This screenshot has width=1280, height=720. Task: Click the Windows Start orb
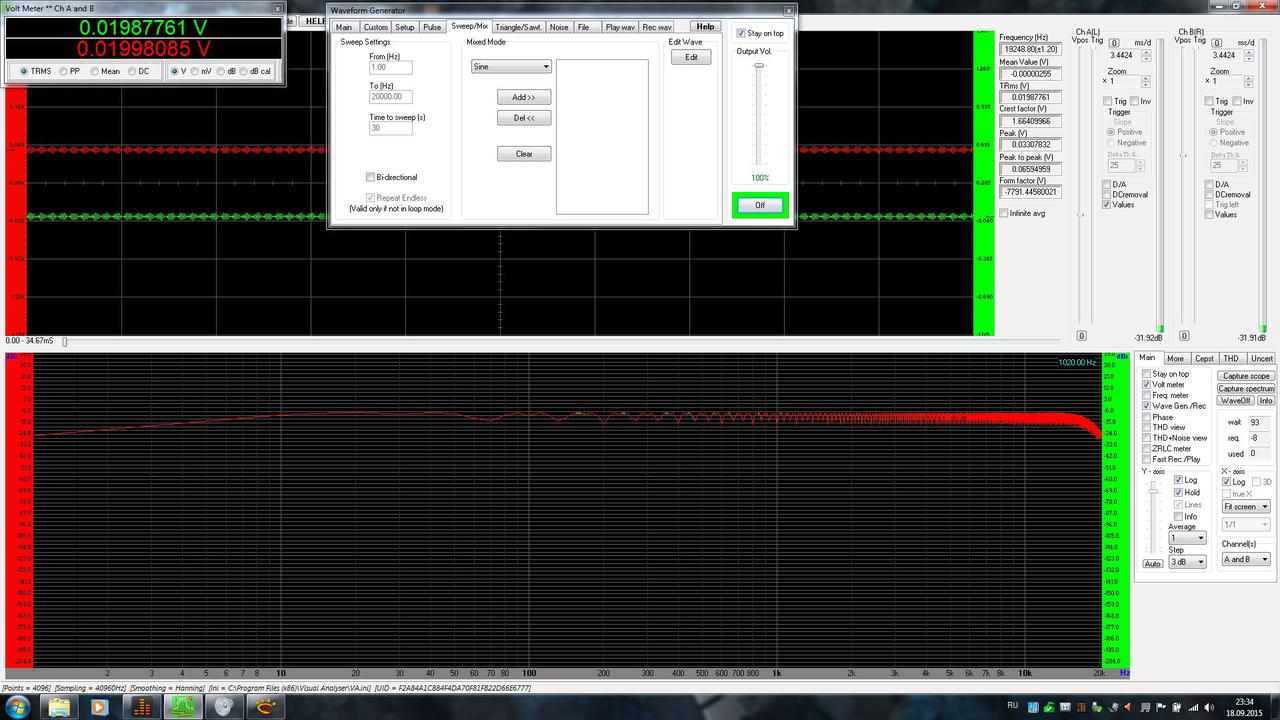coord(18,707)
